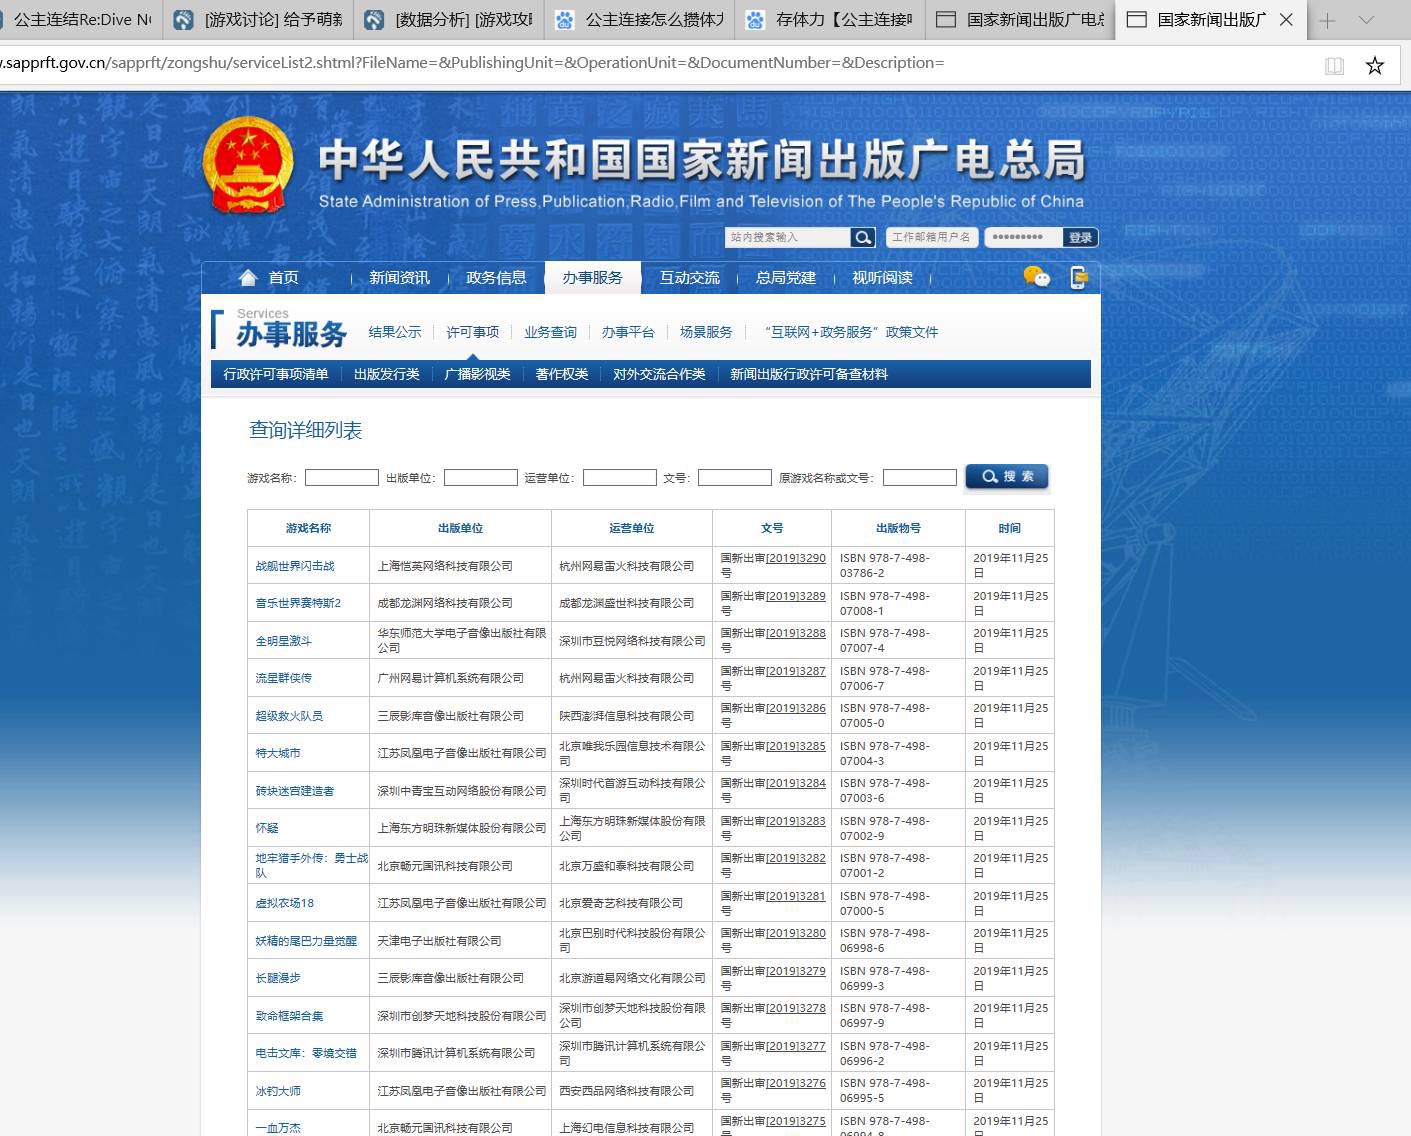The height and width of the screenshot is (1136, 1411).
Task: Click the site search magnifier icon
Action: click(x=862, y=237)
